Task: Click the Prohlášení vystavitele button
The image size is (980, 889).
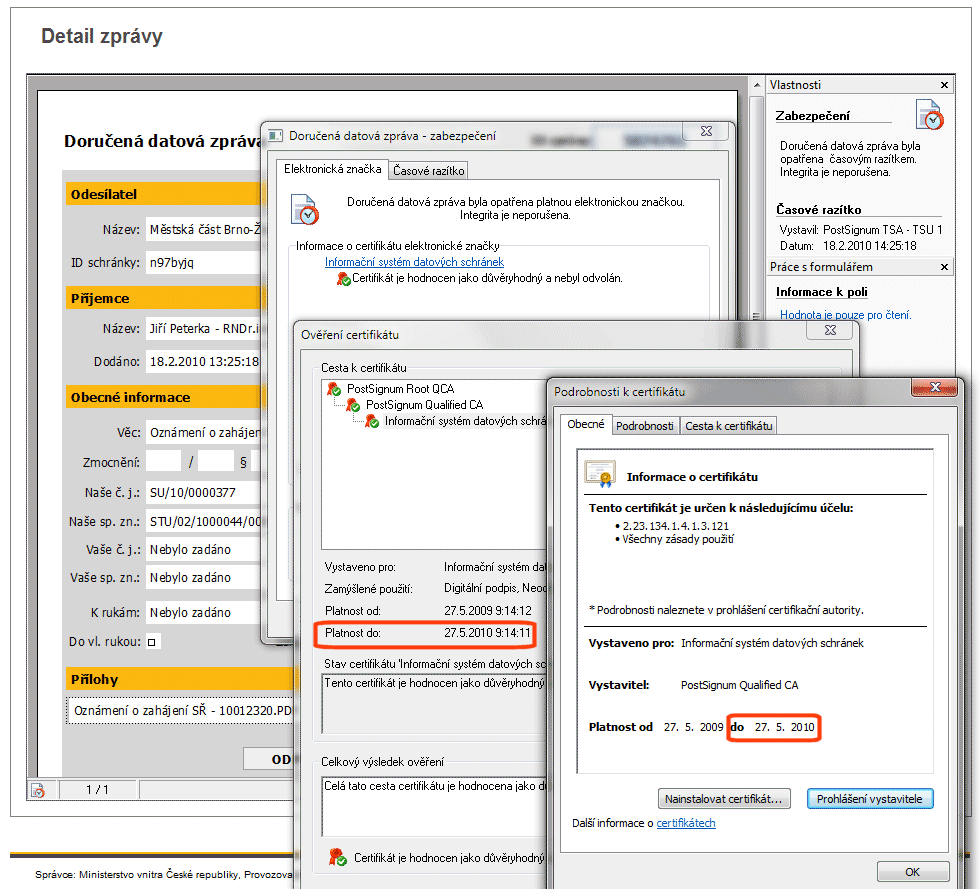Action: click(869, 798)
